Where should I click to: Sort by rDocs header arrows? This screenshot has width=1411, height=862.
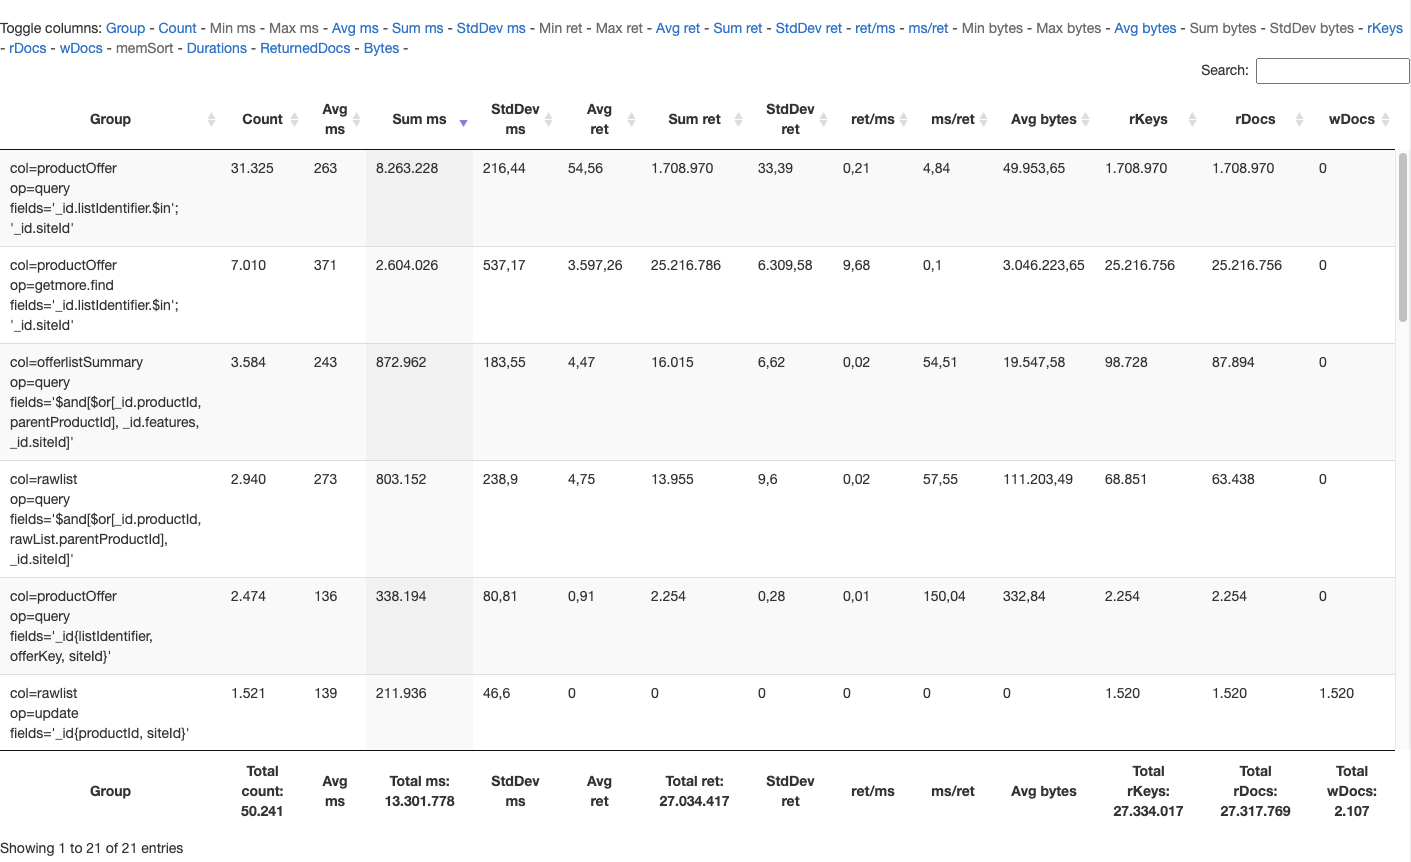click(x=1299, y=119)
